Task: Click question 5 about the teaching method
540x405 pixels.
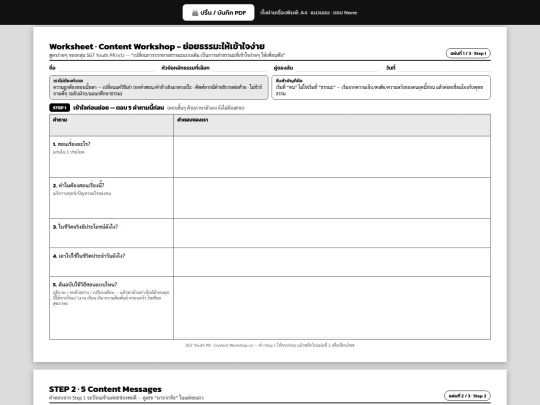Action: 111,308
